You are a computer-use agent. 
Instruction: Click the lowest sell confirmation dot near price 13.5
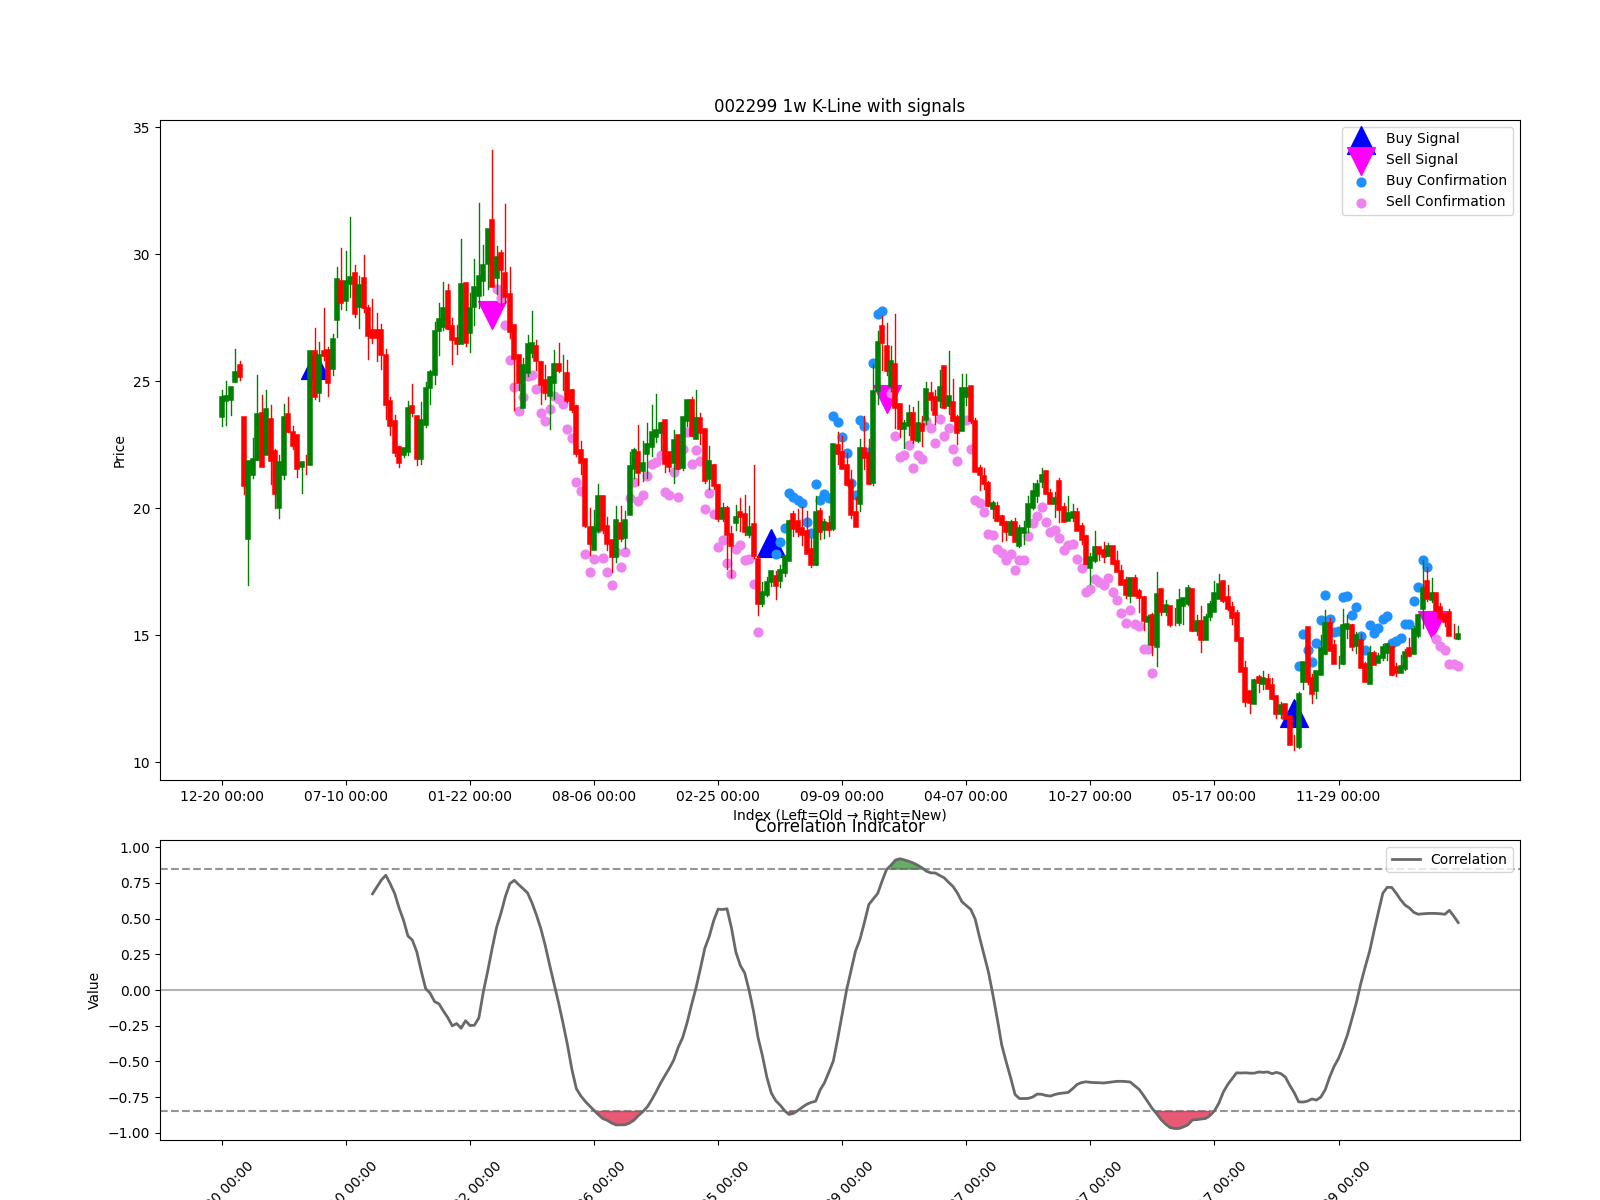(1152, 673)
